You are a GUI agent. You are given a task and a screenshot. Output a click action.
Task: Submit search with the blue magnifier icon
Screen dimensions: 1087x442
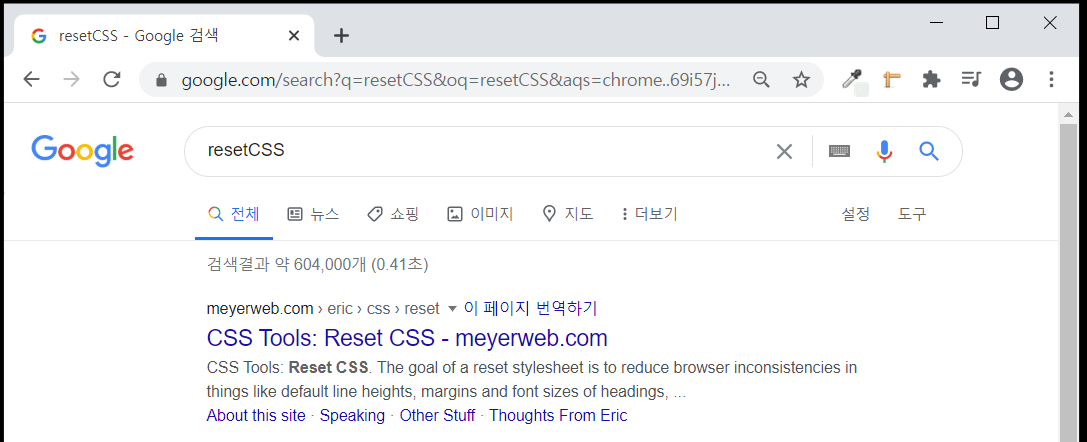(x=929, y=151)
